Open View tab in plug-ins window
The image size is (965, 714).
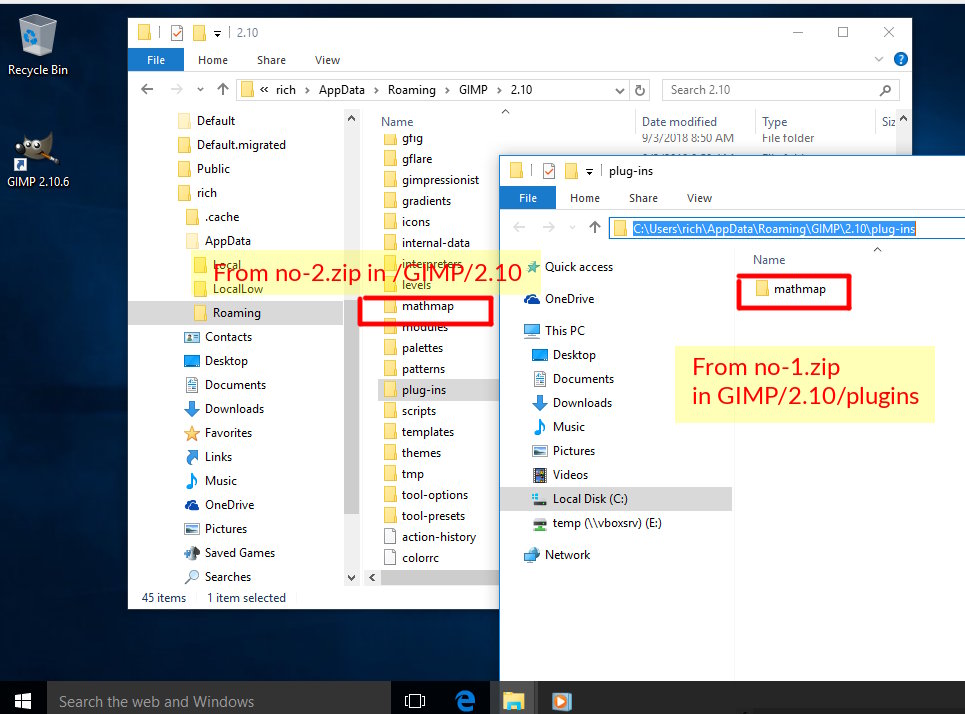pyautogui.click(x=699, y=198)
